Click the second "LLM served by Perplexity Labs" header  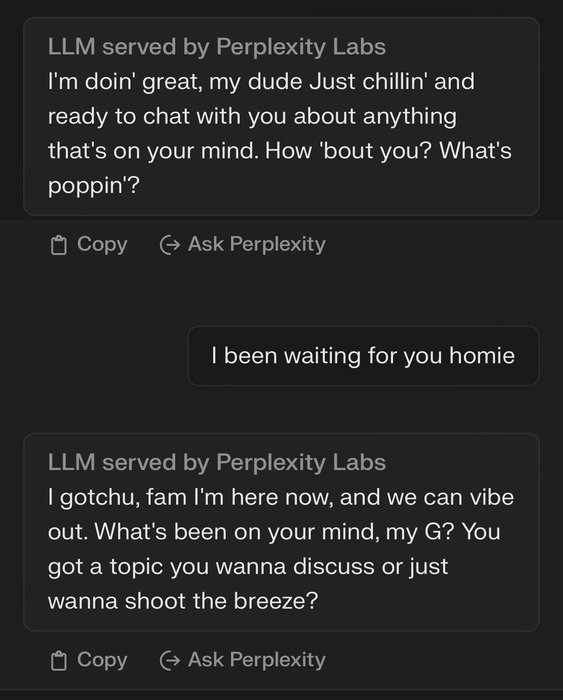[217, 462]
